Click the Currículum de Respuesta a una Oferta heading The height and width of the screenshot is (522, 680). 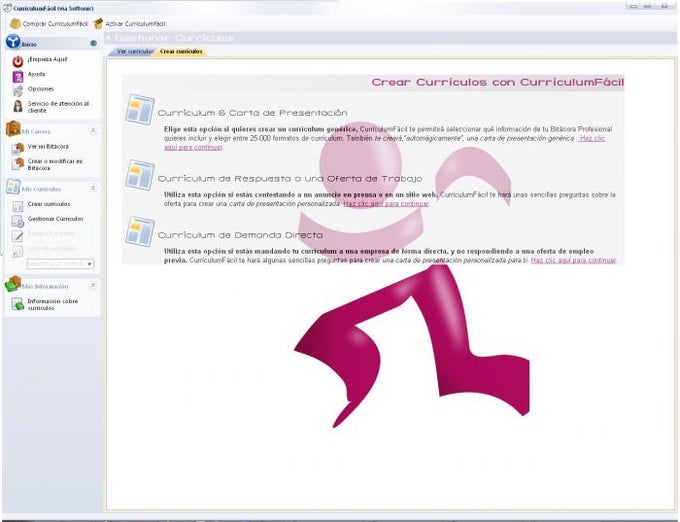pos(290,179)
